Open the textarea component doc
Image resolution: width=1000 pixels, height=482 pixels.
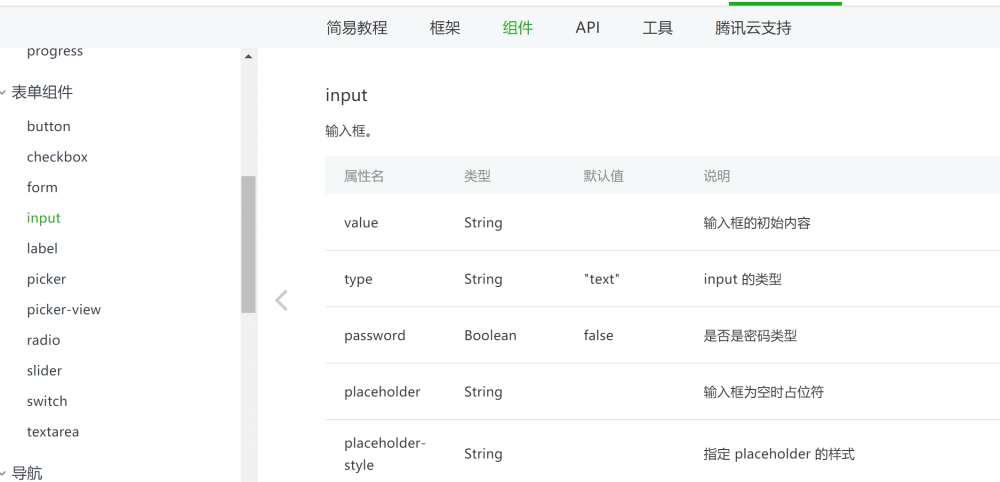tap(53, 432)
